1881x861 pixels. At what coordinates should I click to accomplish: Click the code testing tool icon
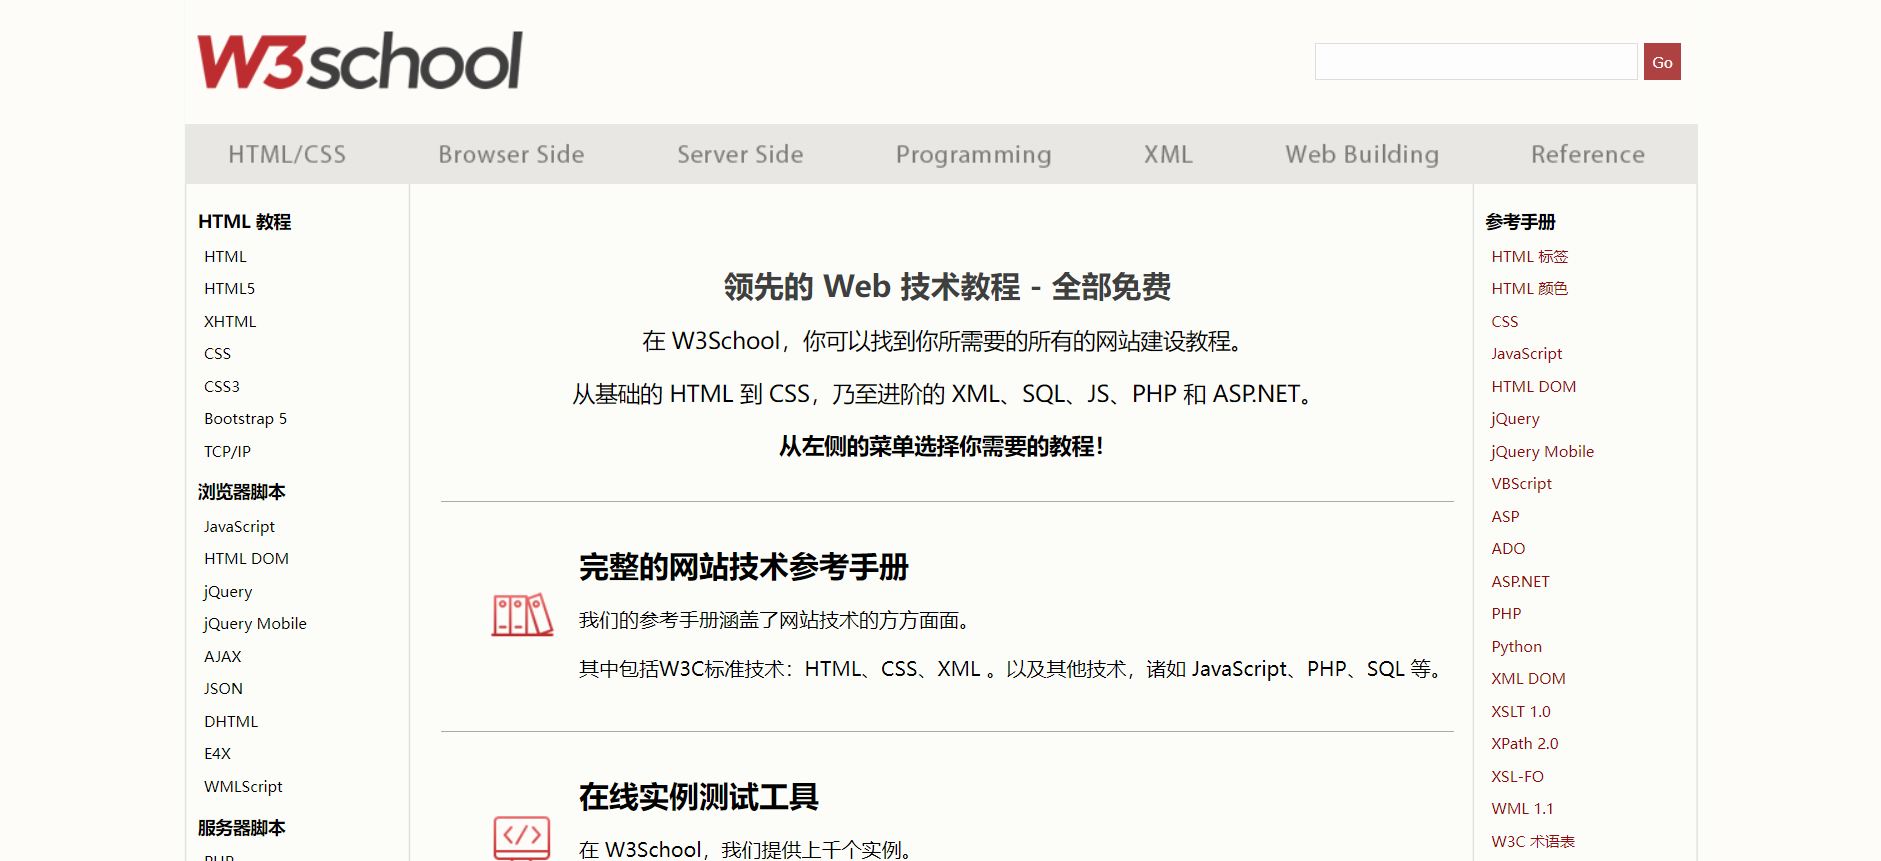[x=522, y=837]
